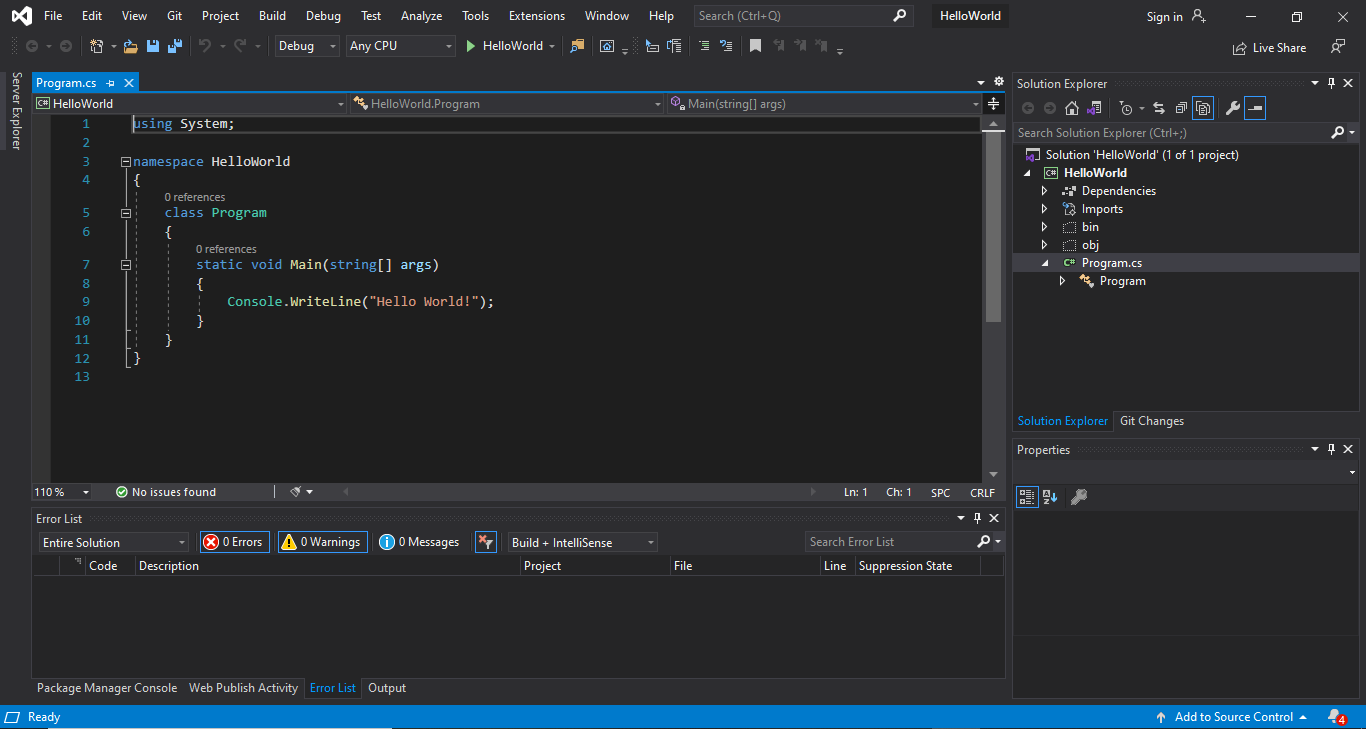Click the bookmark icon in the toolbar
This screenshot has width=1366, height=729.
tap(755, 46)
